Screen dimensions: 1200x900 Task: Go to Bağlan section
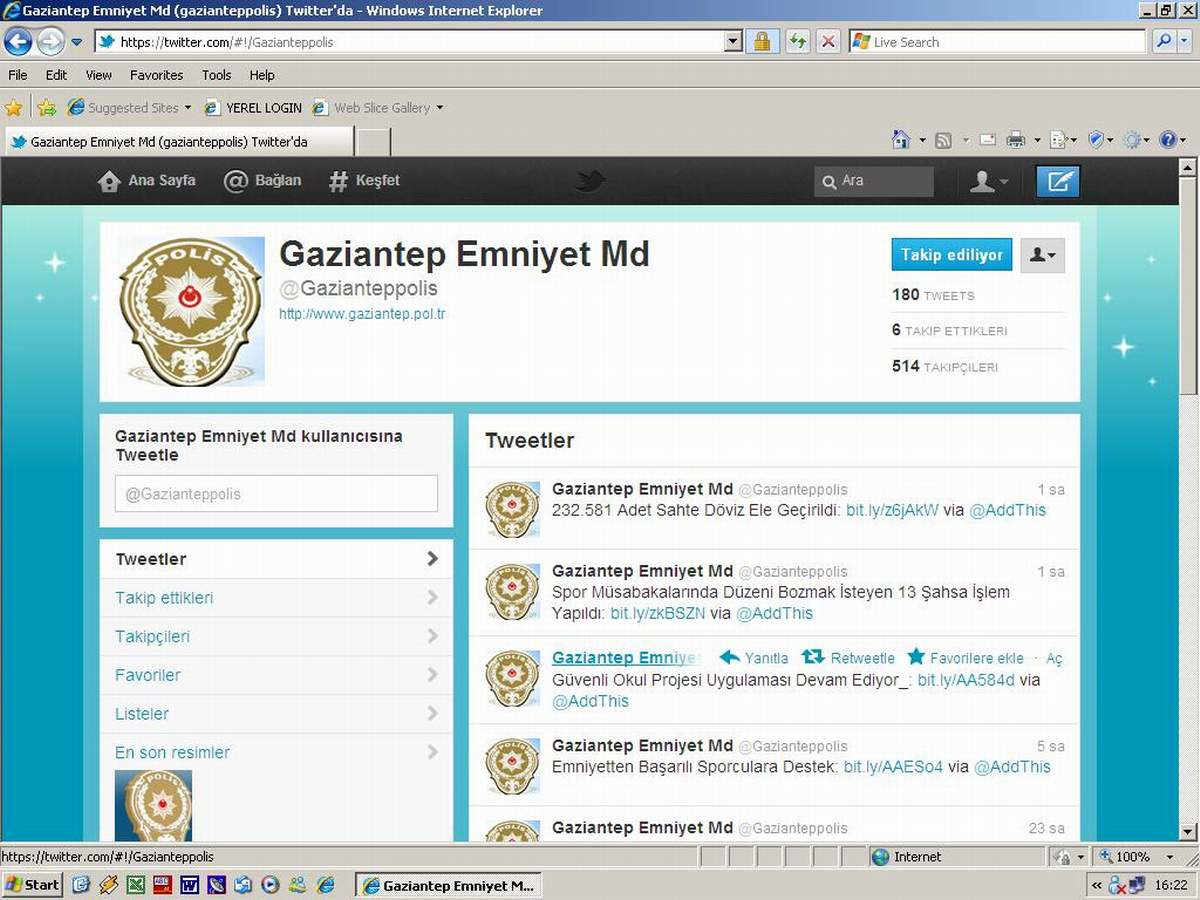(262, 181)
